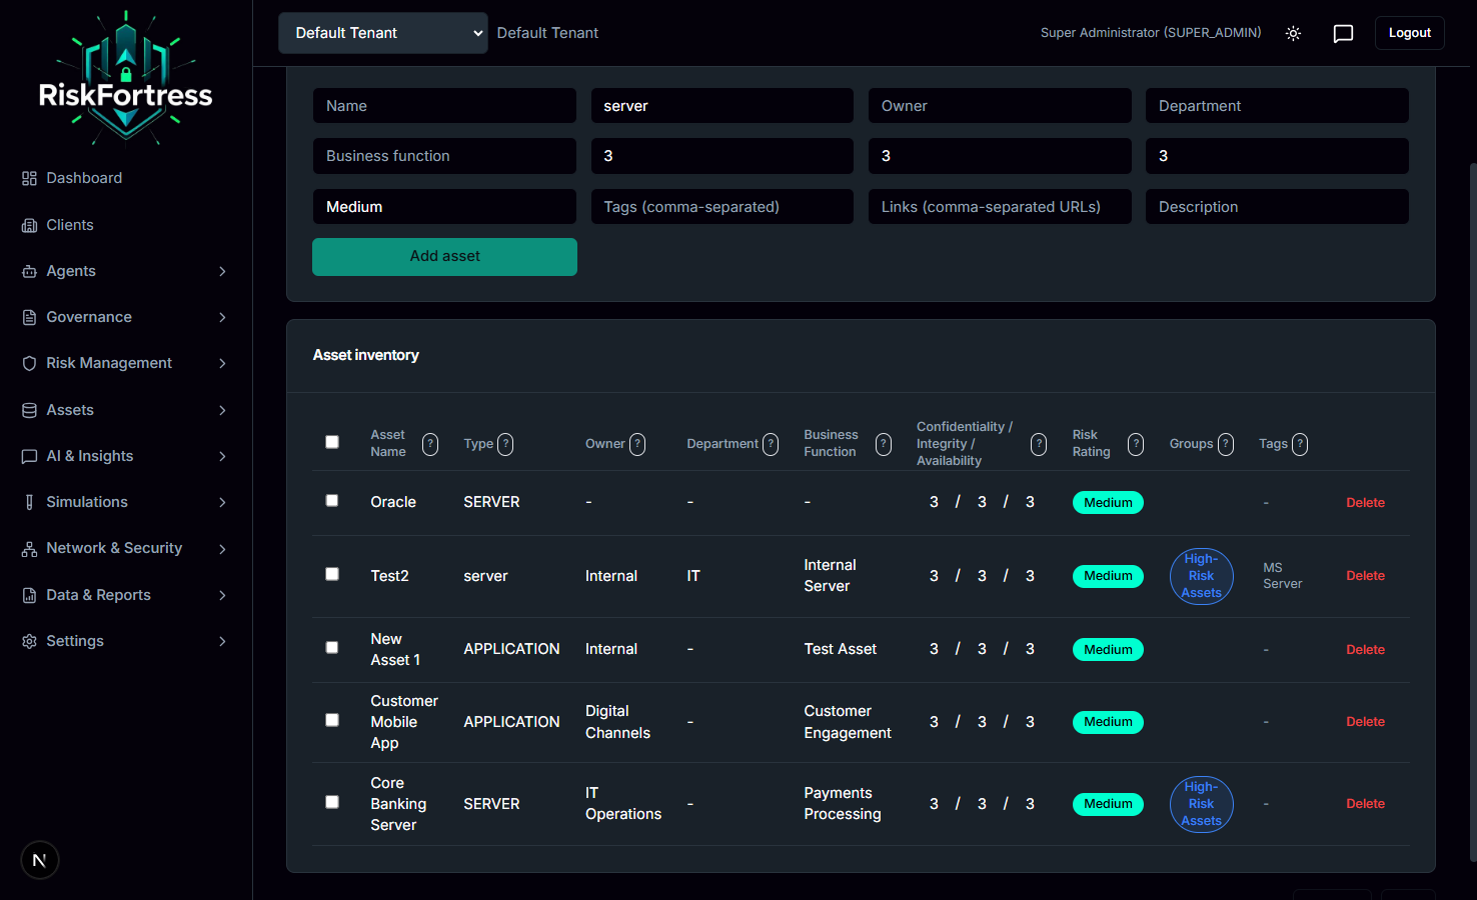Switch to light theme using the sun icon

pyautogui.click(x=1293, y=33)
